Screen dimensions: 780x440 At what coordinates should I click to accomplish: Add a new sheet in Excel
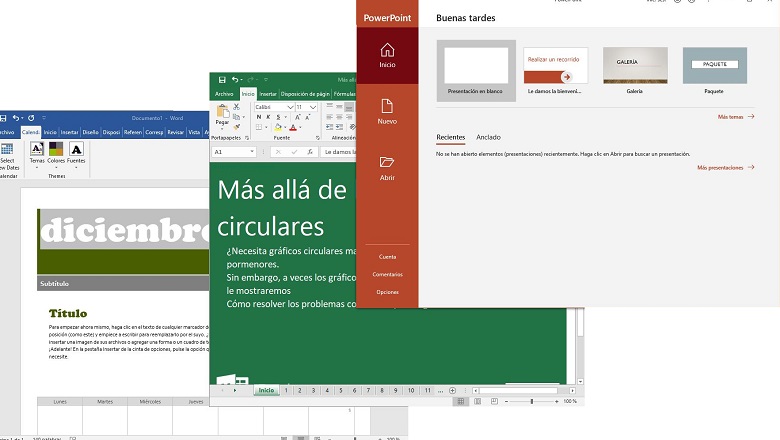click(452, 391)
